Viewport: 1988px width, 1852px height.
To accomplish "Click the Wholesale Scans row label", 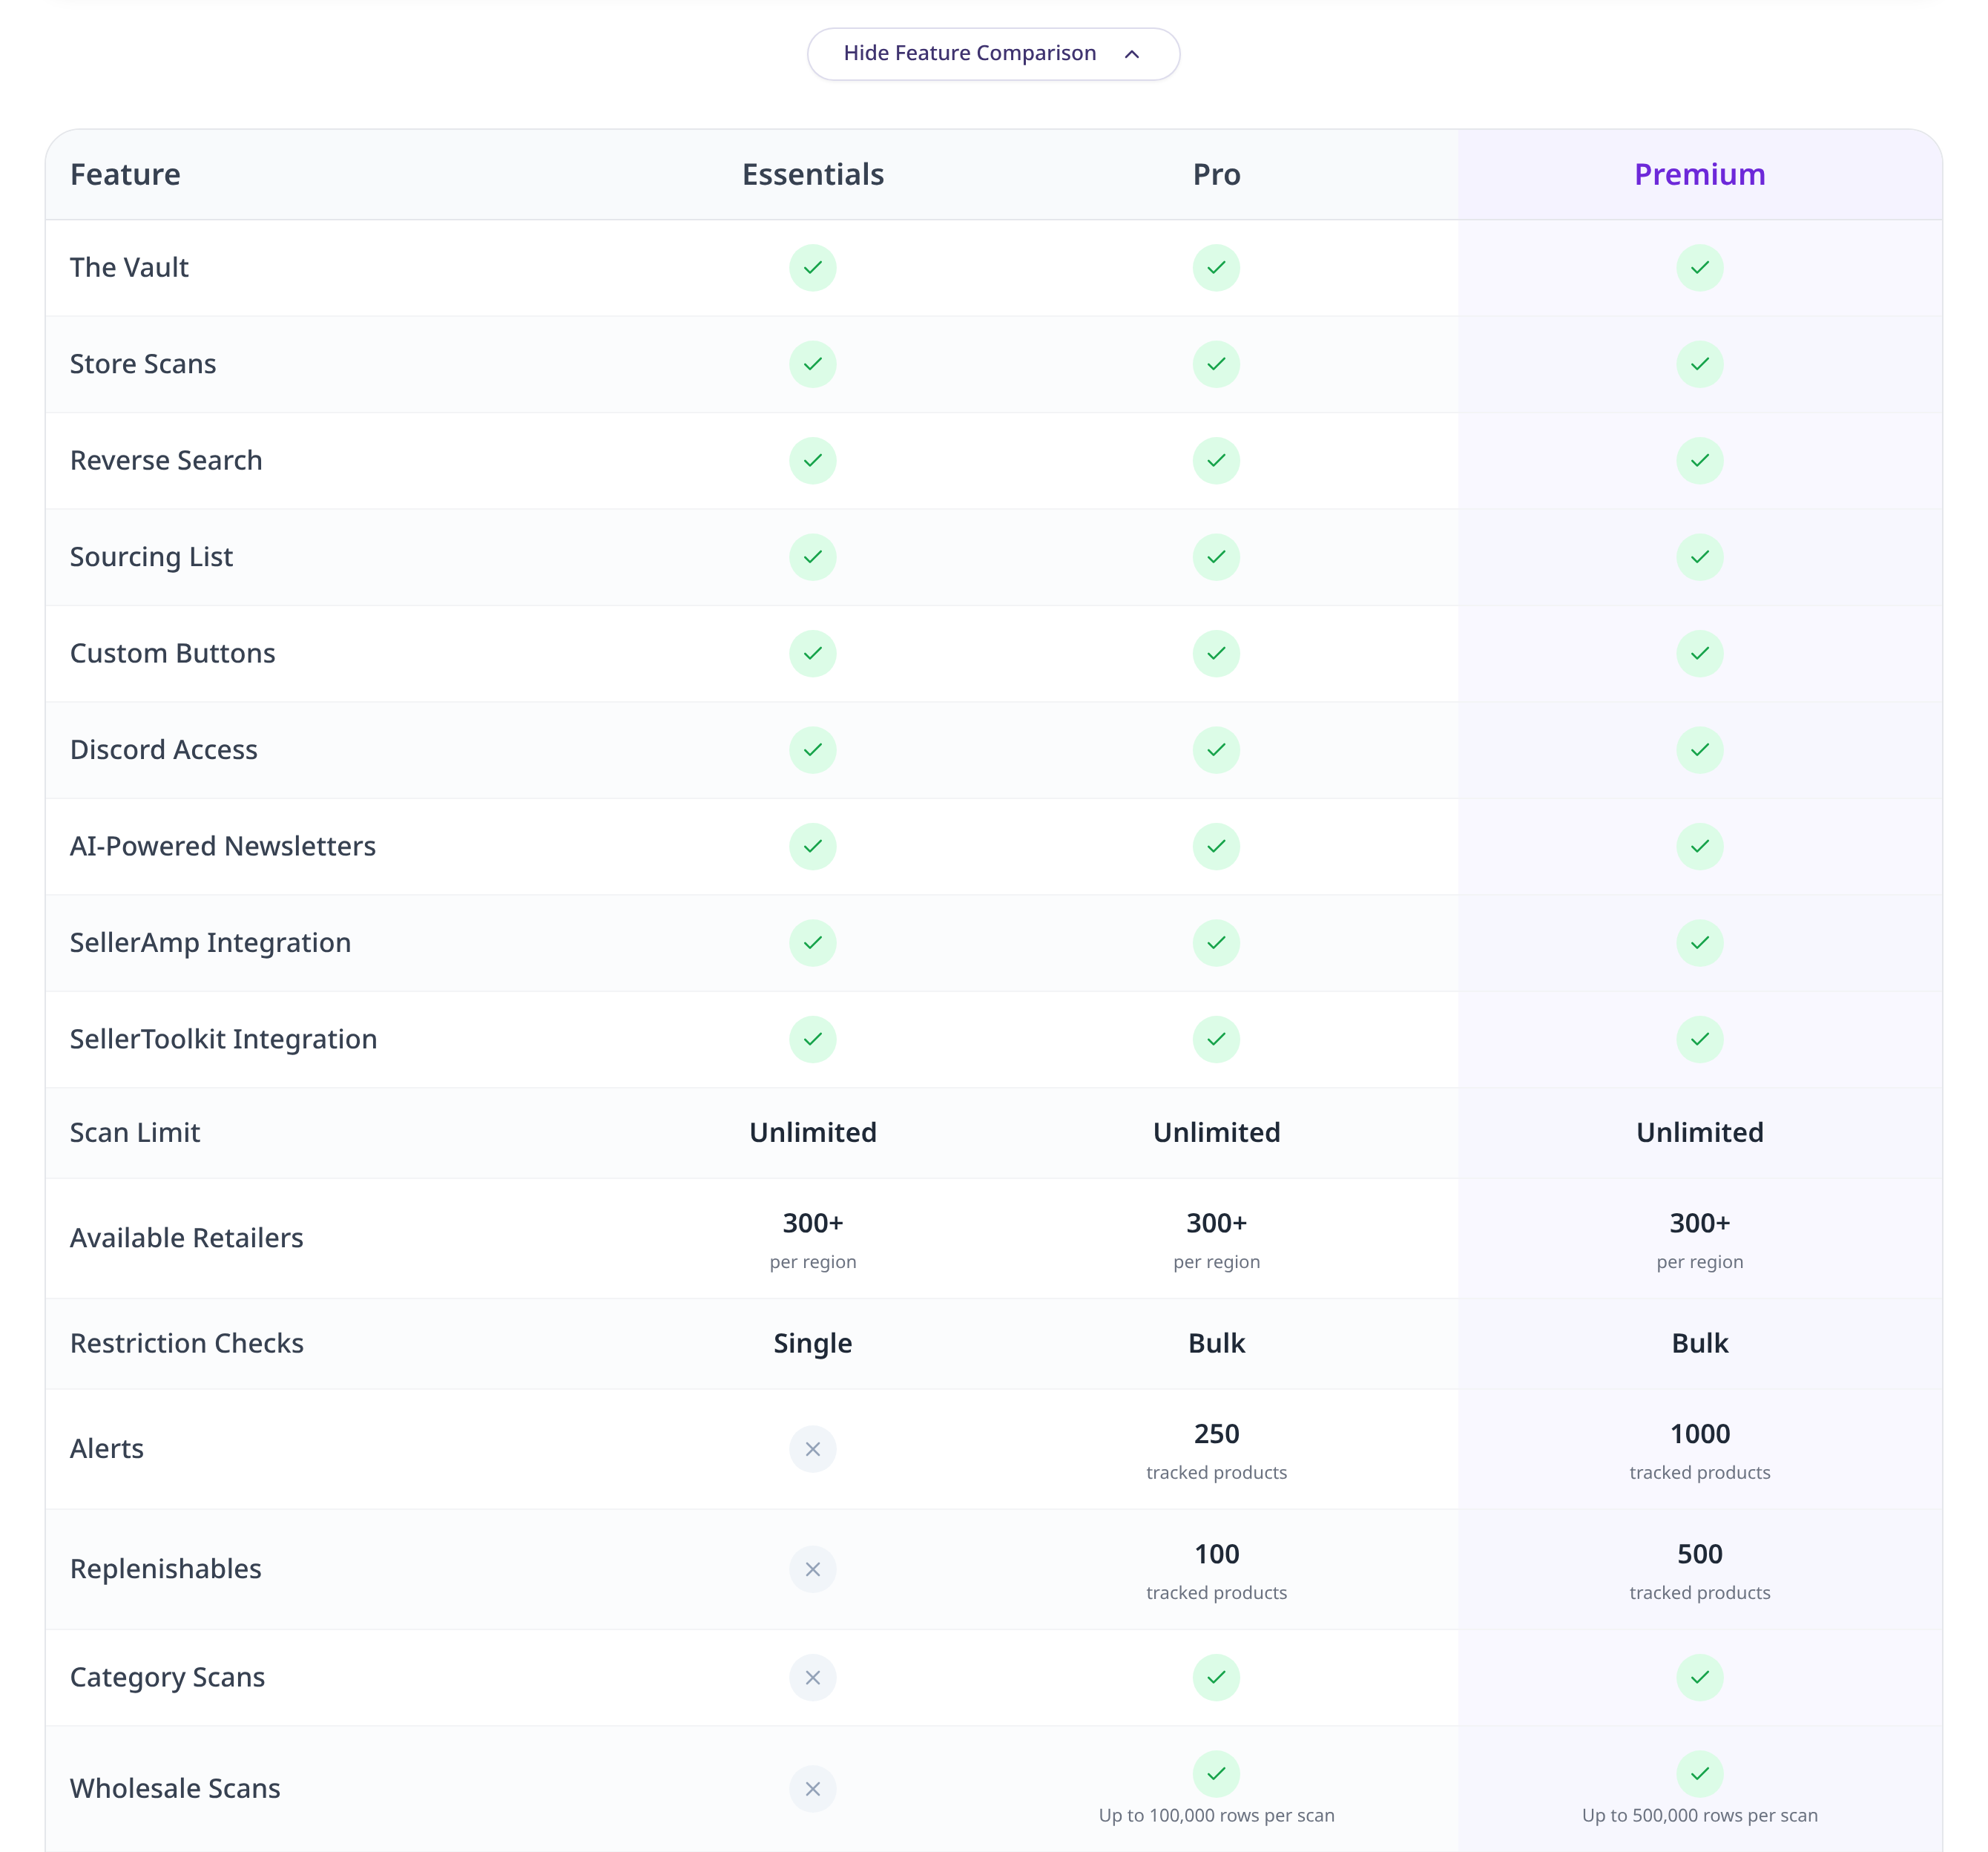I will [175, 1789].
